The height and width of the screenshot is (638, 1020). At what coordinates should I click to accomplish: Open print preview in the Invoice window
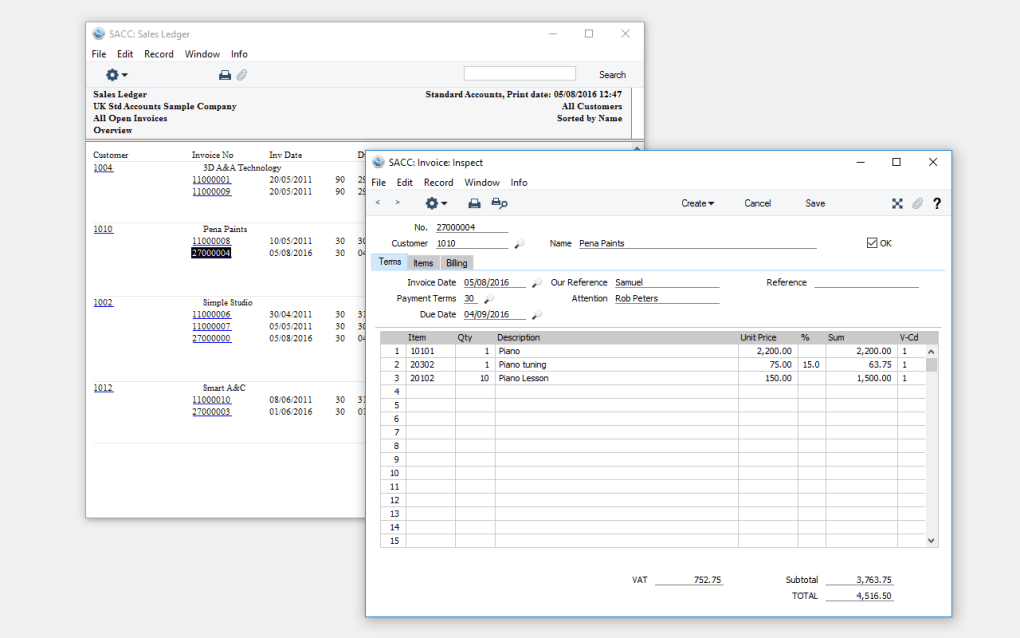[x=499, y=203]
